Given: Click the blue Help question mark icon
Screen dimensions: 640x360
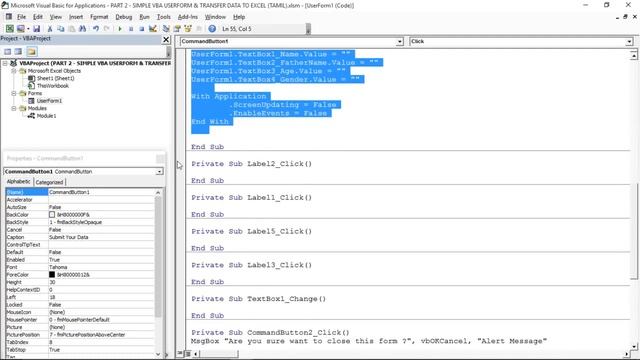Looking at the screenshot, I should [x=212, y=29].
